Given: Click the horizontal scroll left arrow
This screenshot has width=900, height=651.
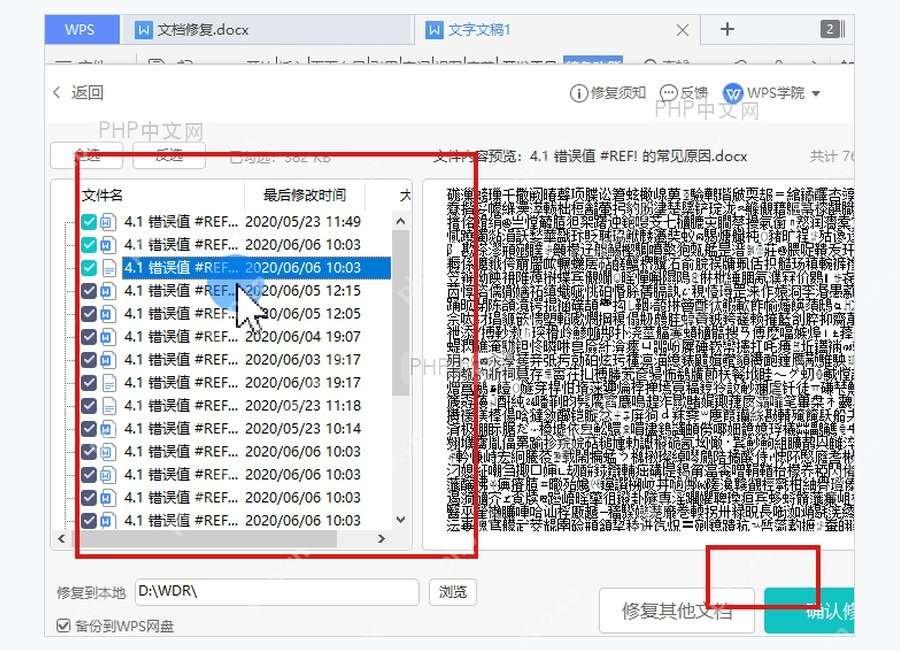Looking at the screenshot, I should 61,538.
